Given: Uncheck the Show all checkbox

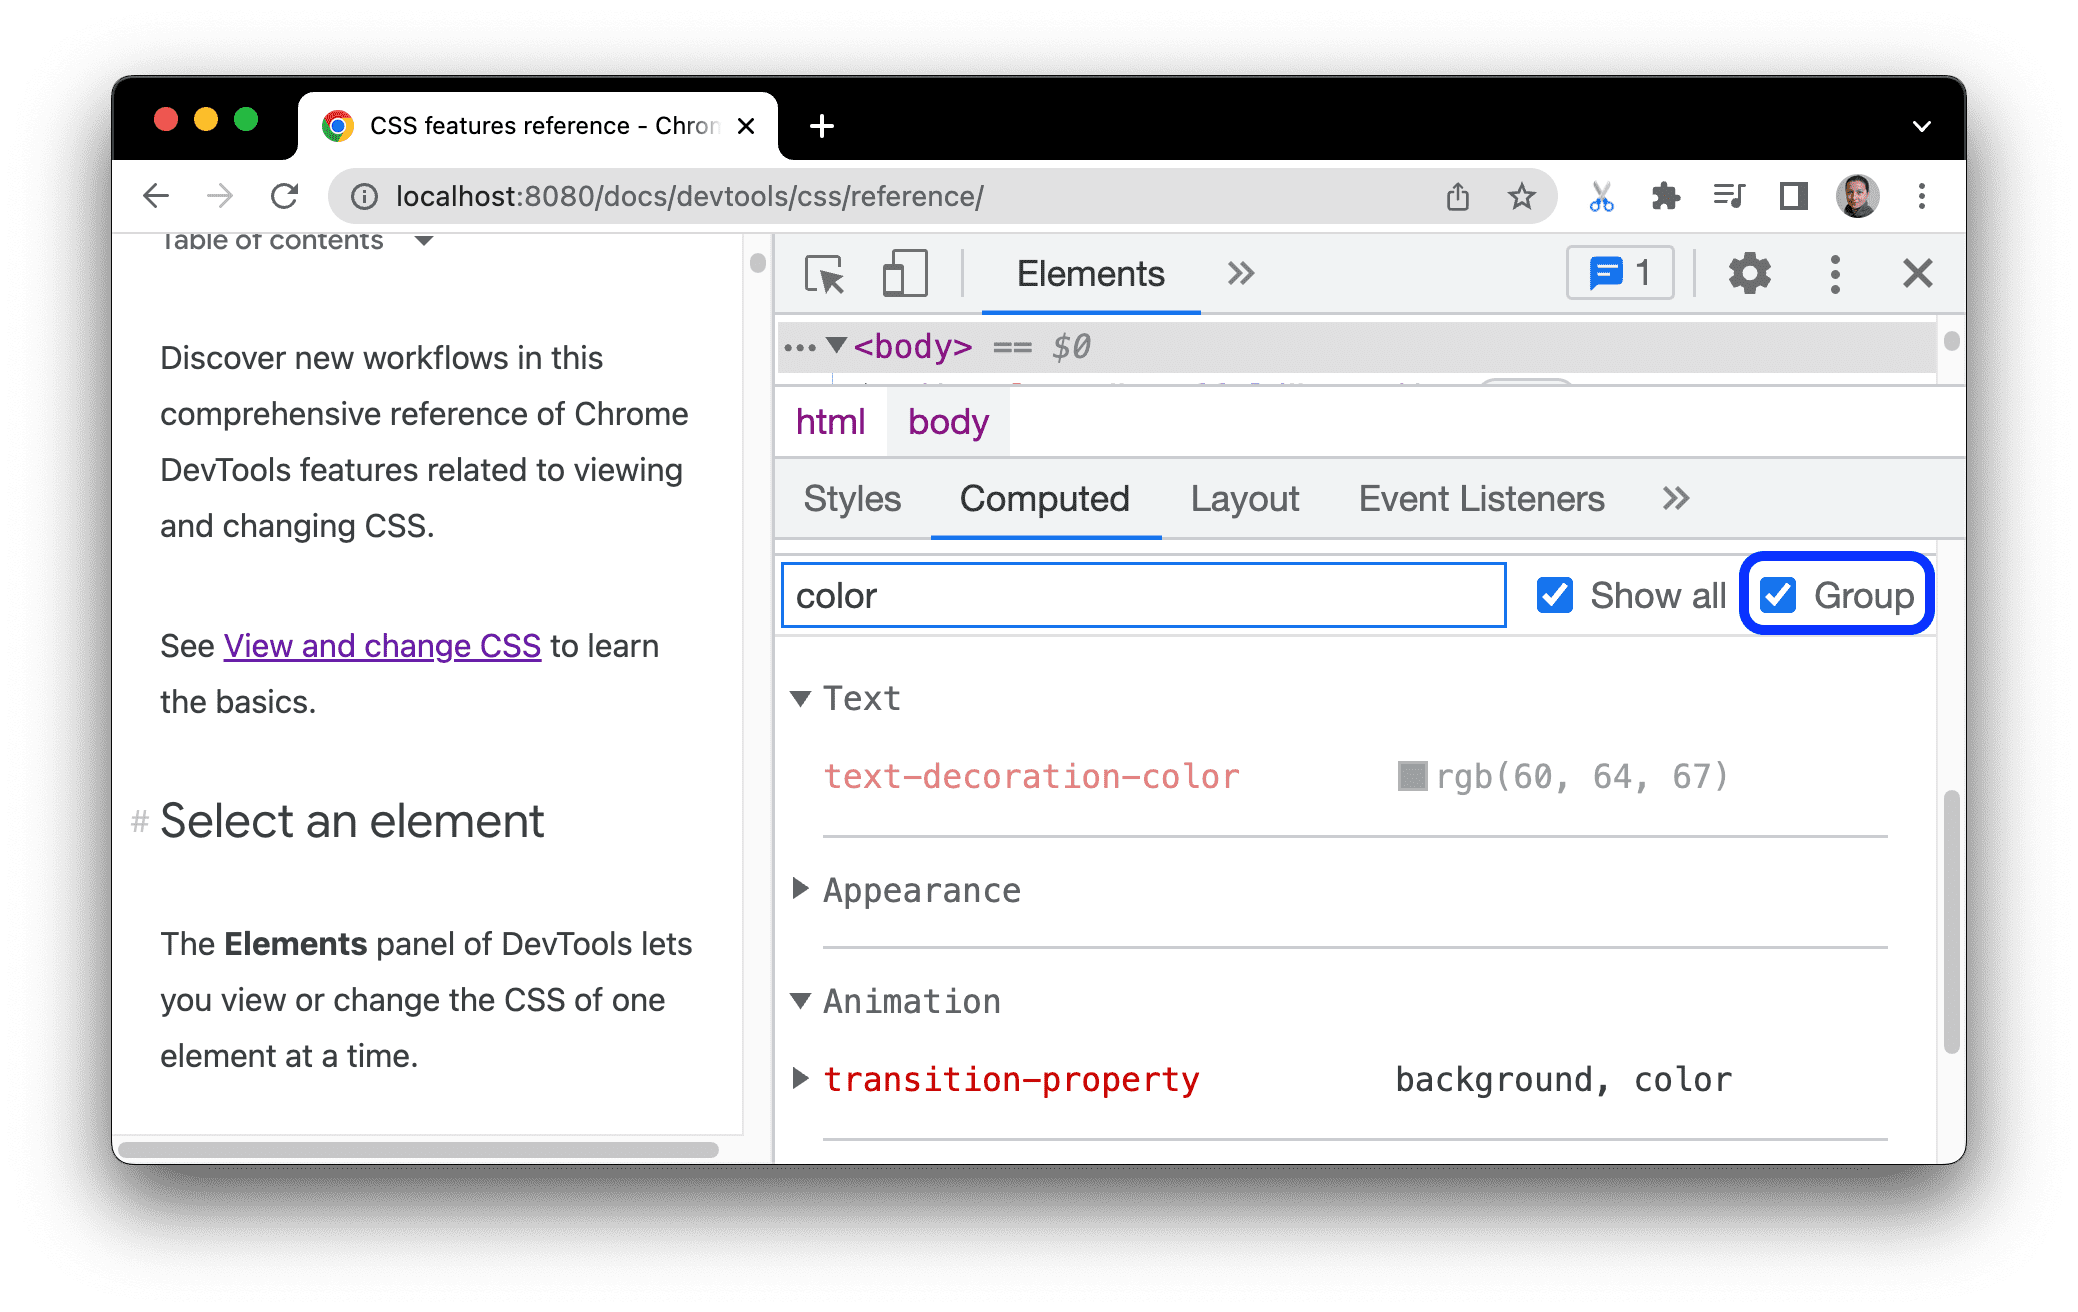Looking at the screenshot, I should click(1555, 595).
